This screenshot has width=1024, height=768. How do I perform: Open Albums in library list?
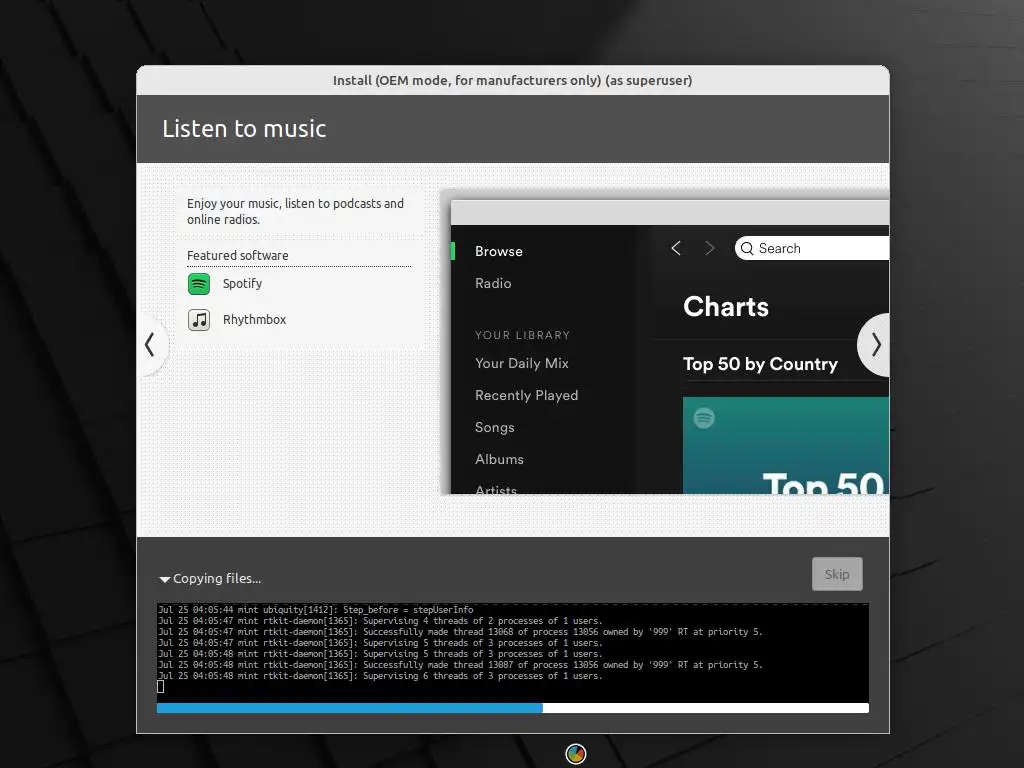[x=499, y=459]
